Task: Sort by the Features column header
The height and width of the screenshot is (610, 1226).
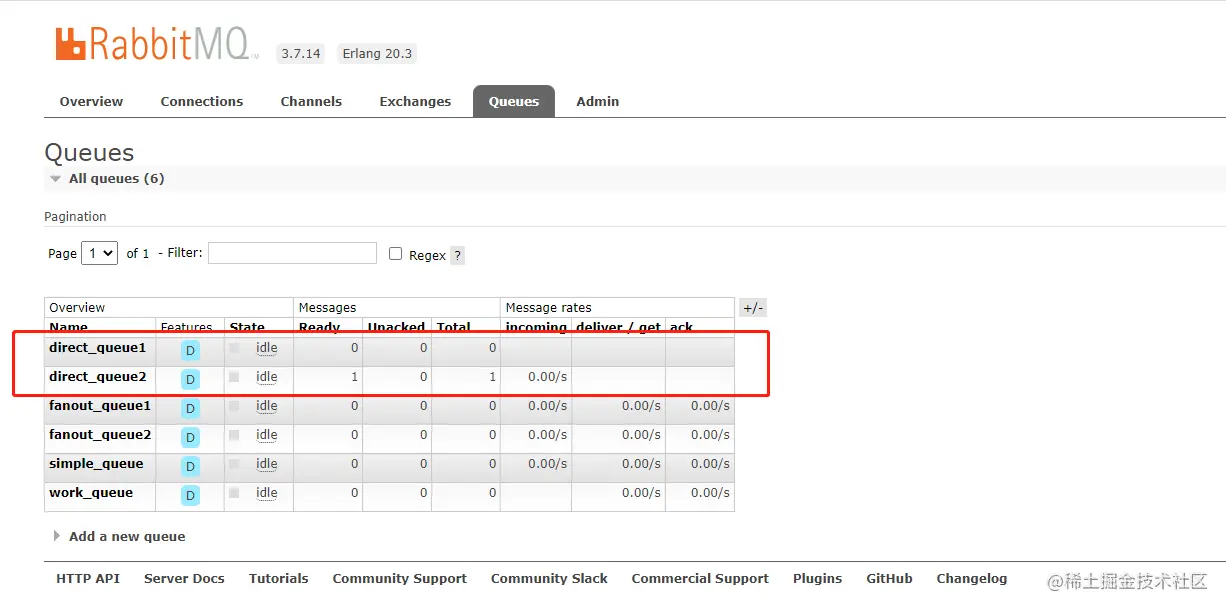Action: coord(187,327)
